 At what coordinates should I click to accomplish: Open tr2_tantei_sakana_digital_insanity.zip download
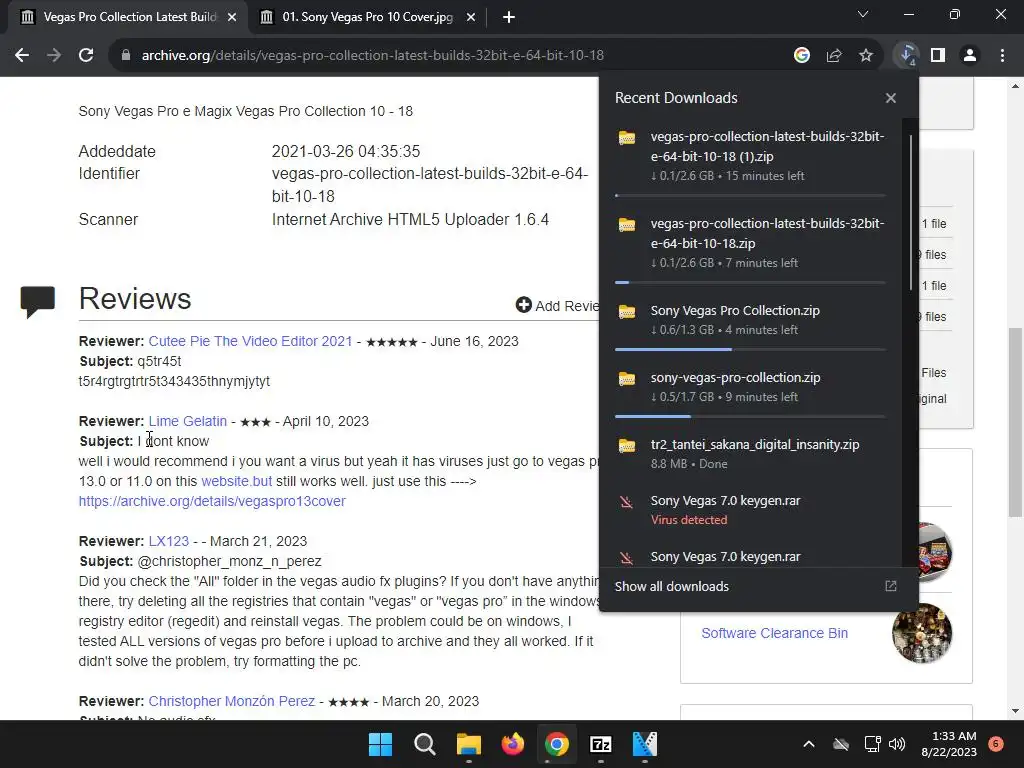[750, 453]
